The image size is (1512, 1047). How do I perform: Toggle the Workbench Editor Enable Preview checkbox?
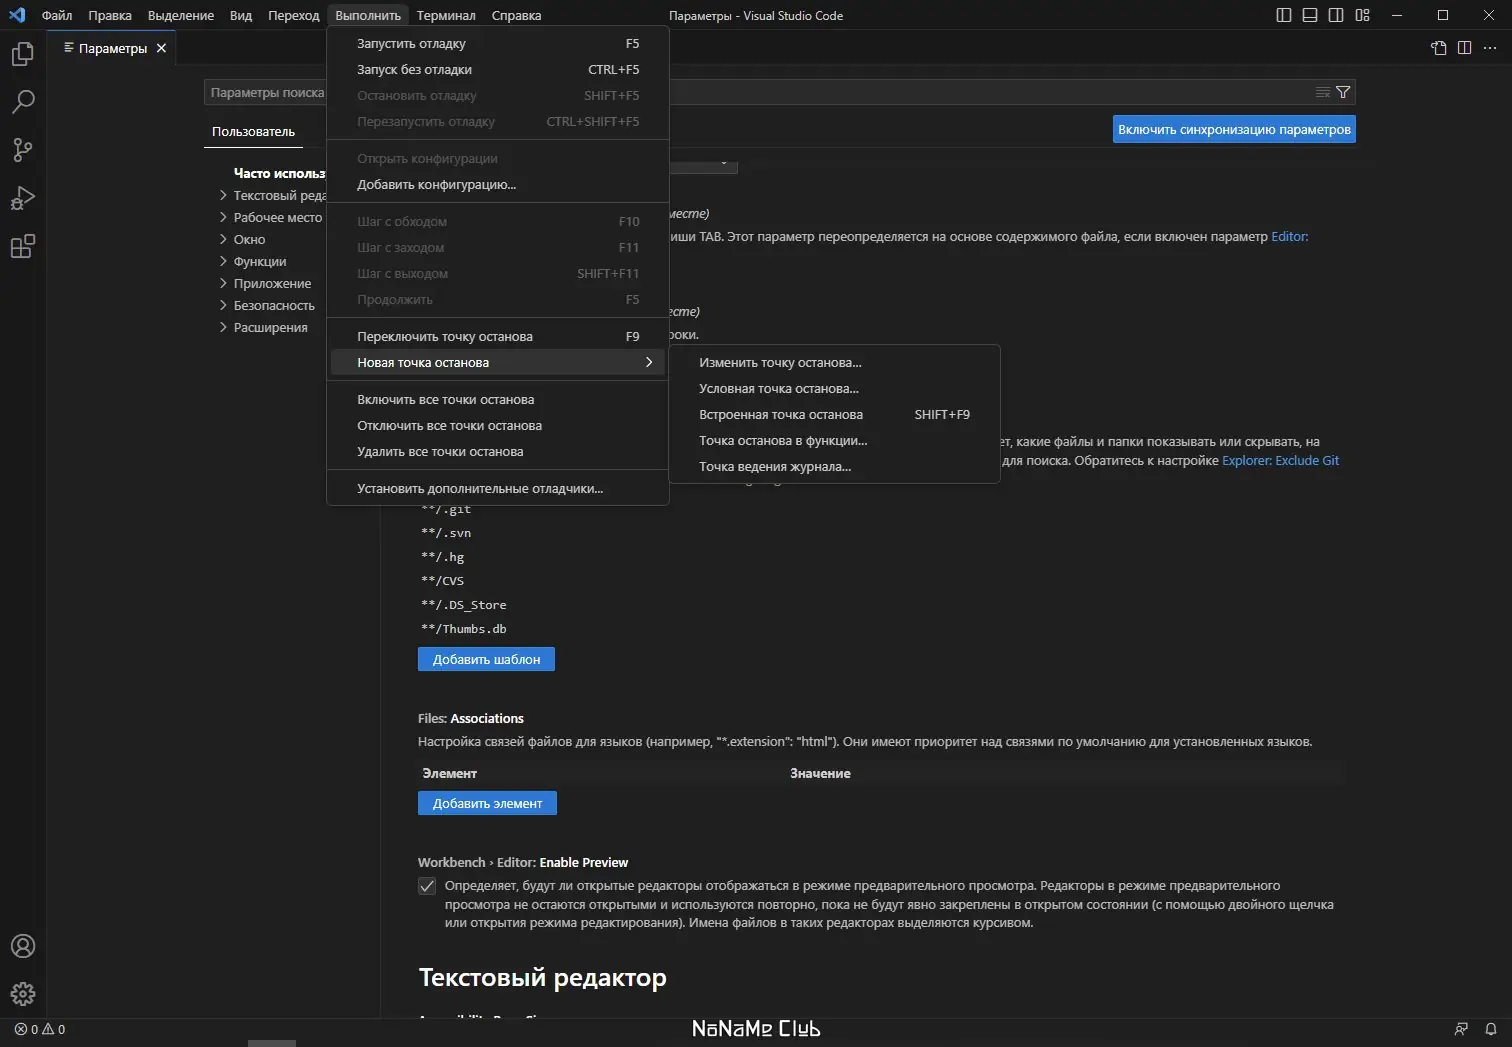427,885
